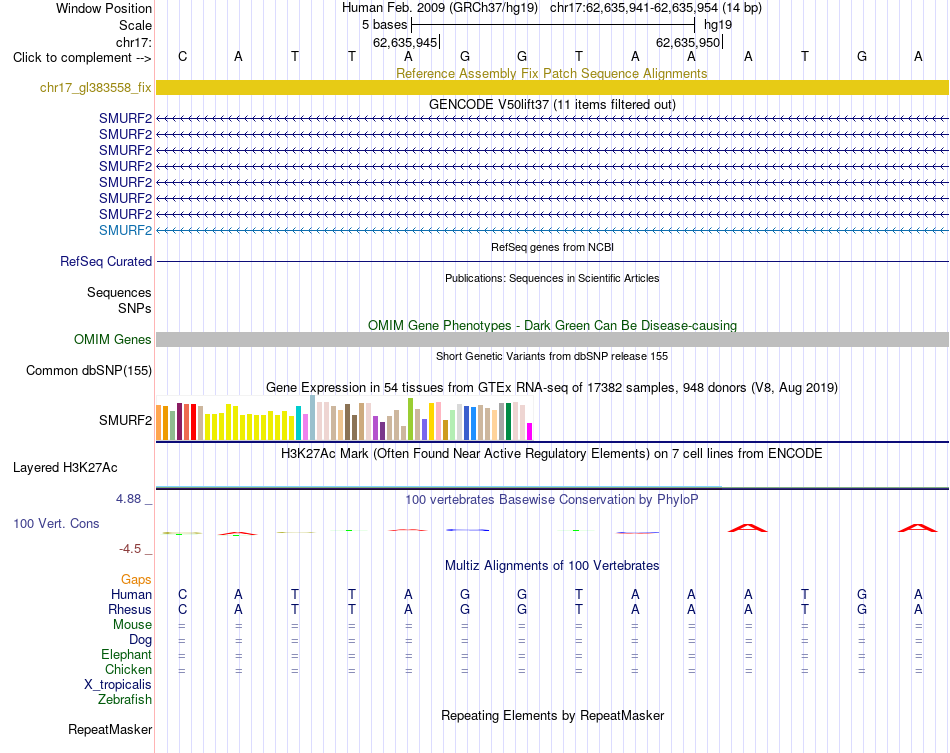Click the "5 bases" scale label

(385, 25)
